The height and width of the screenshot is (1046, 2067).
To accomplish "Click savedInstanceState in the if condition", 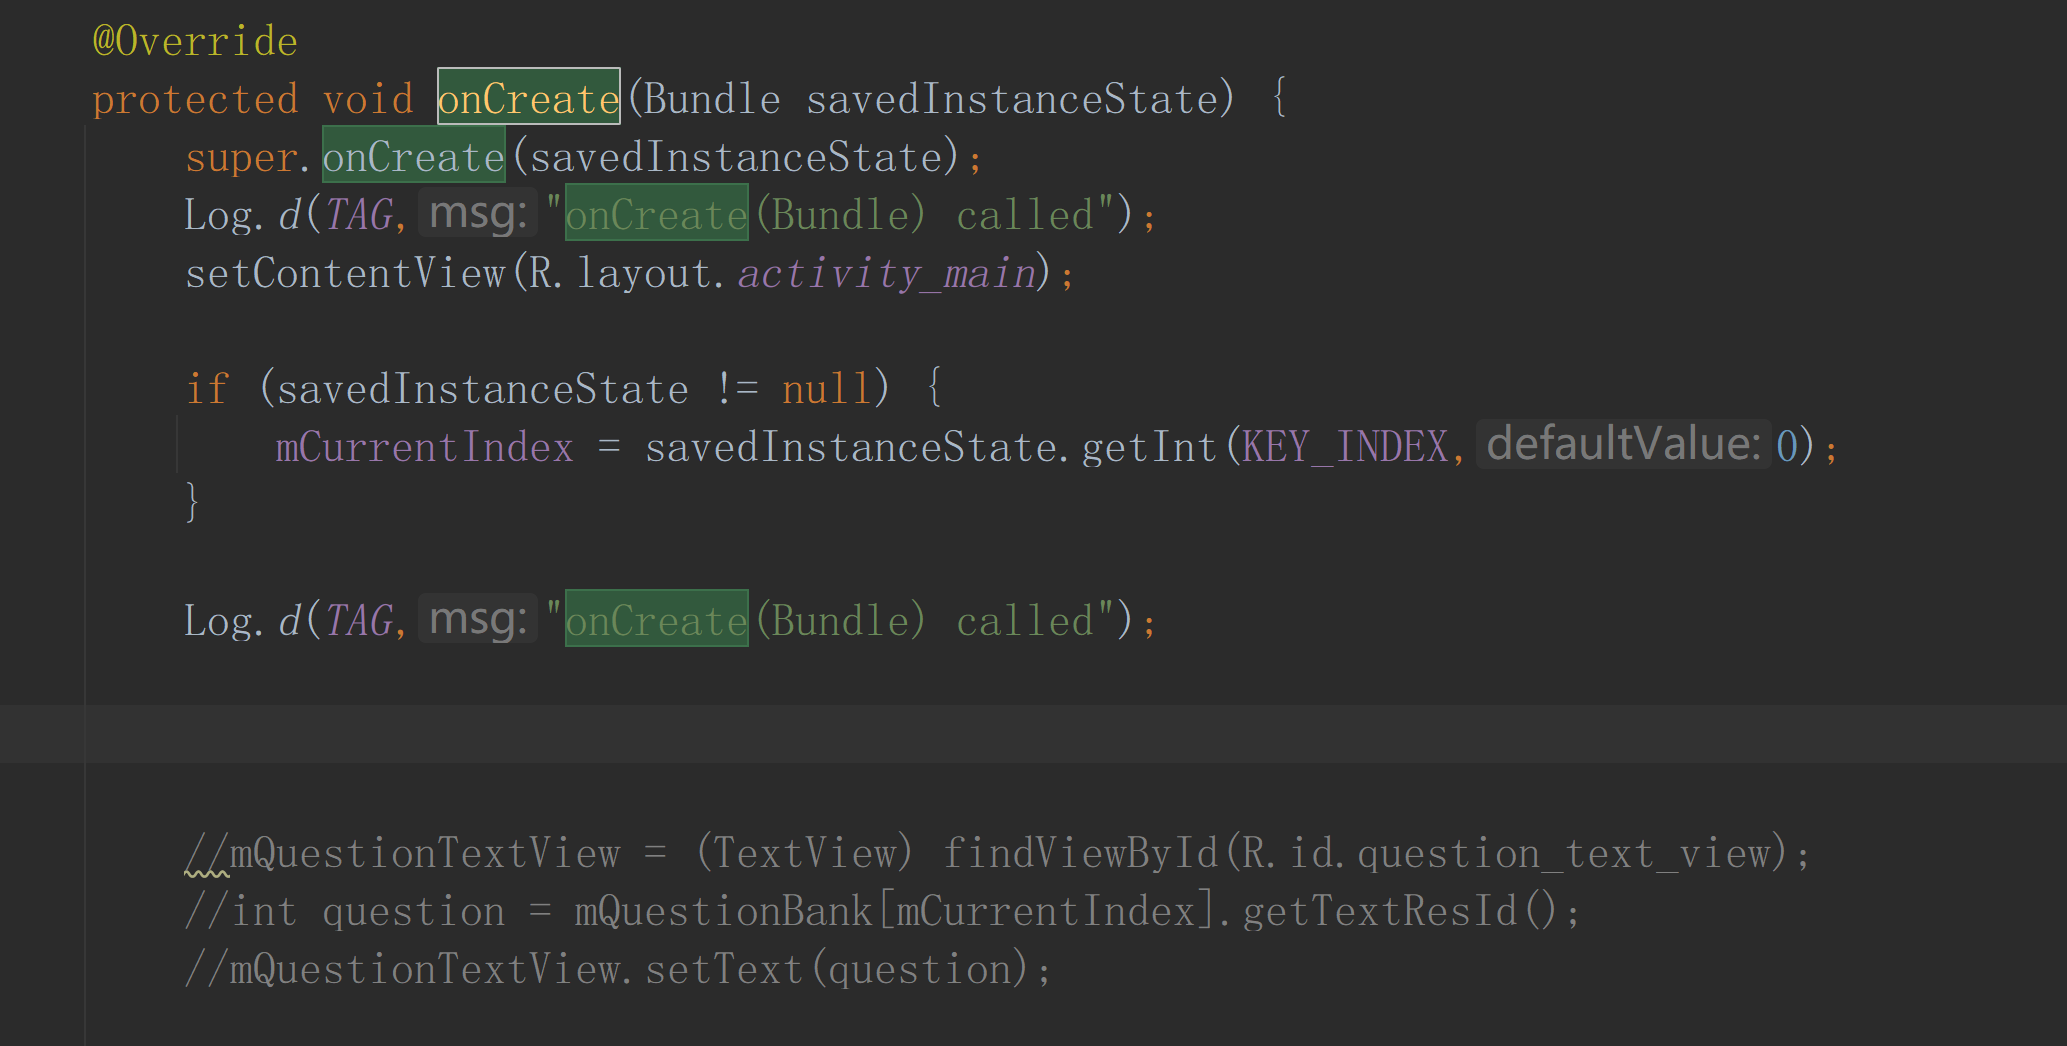I will [482, 390].
